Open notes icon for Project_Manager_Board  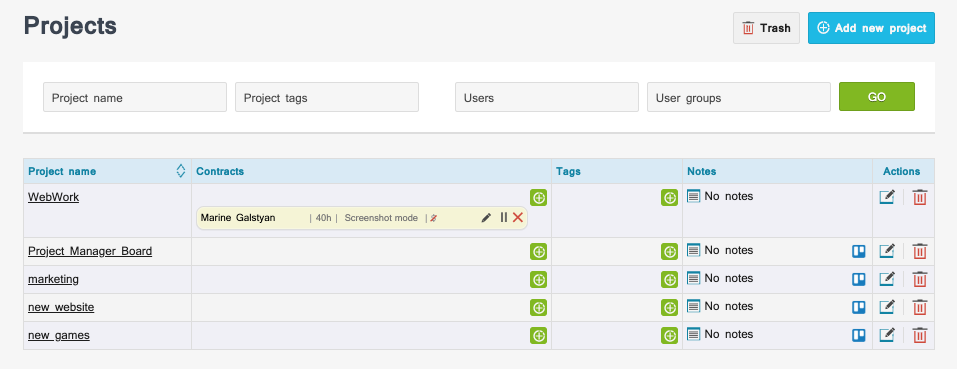(693, 249)
